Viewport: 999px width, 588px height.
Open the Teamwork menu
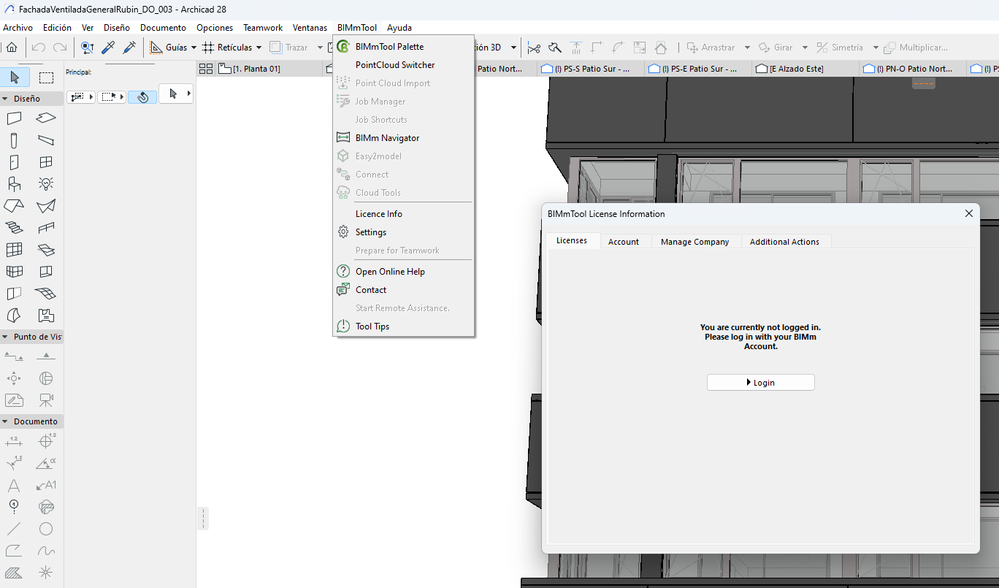262,27
